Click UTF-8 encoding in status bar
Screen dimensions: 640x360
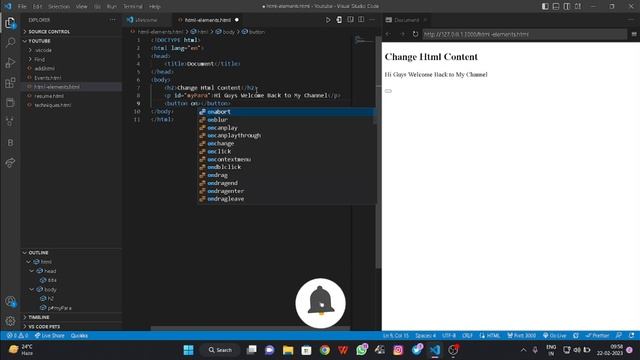pos(449,336)
